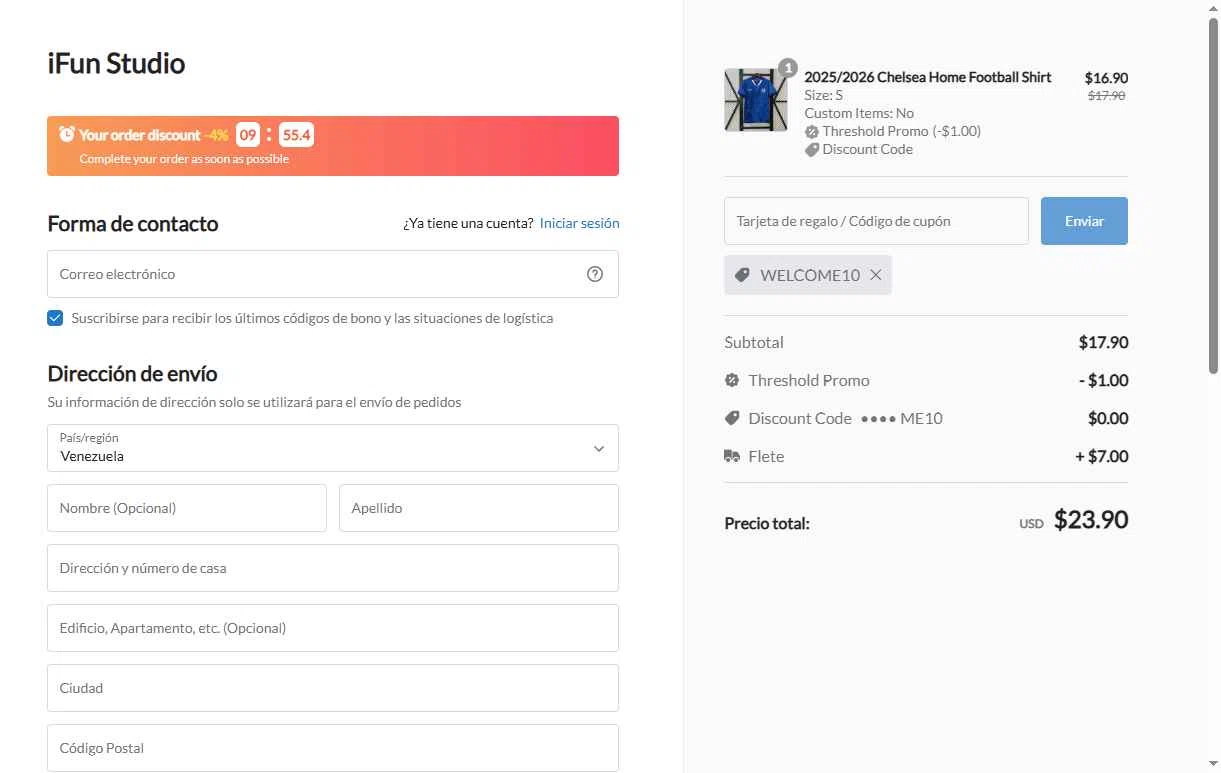This screenshot has height=773, width=1221.
Task: Click the Discount Code tag icon in summary
Action: pos(732,418)
